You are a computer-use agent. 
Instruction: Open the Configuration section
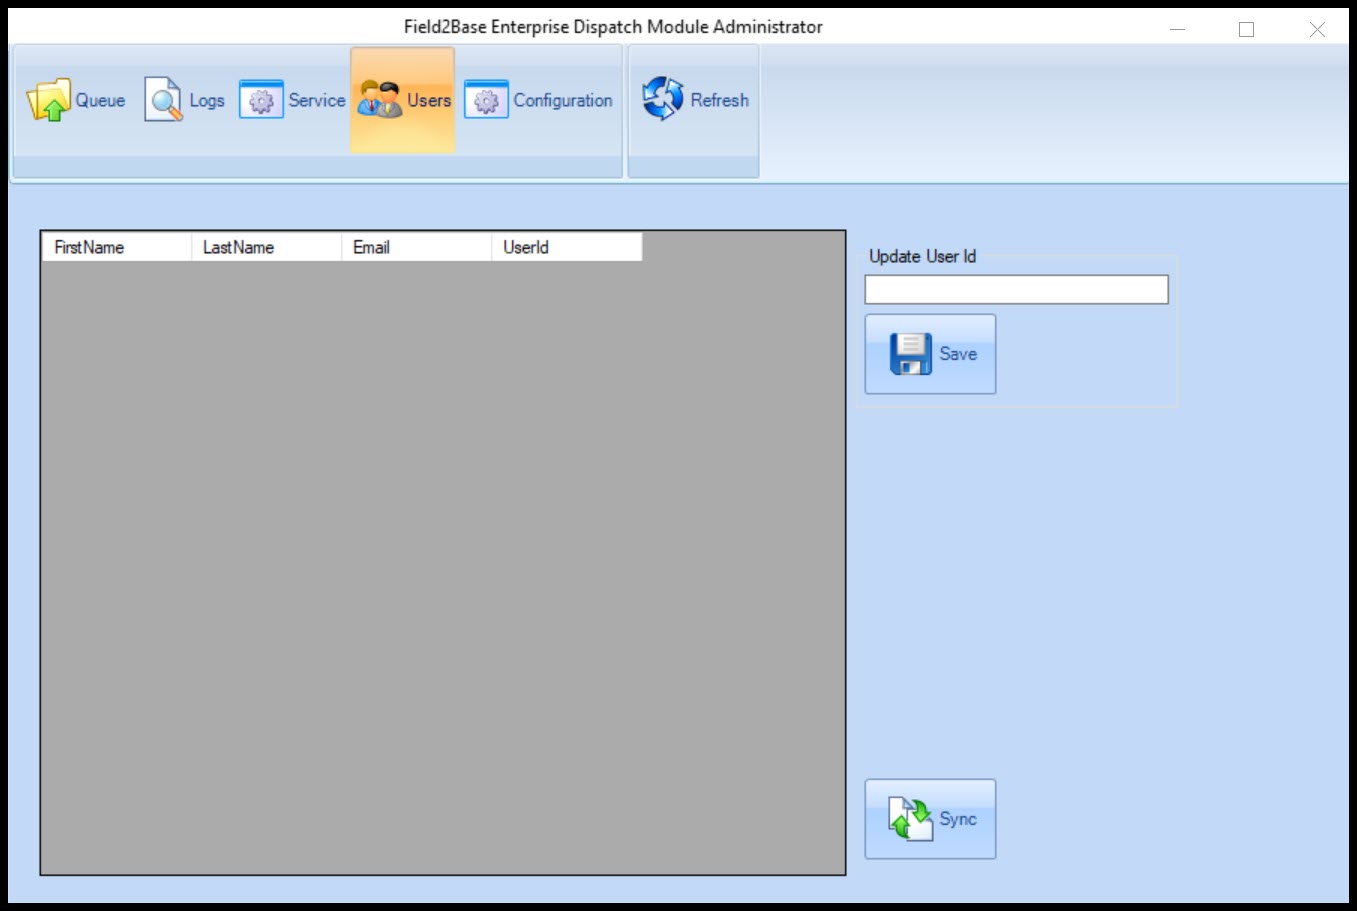click(538, 100)
